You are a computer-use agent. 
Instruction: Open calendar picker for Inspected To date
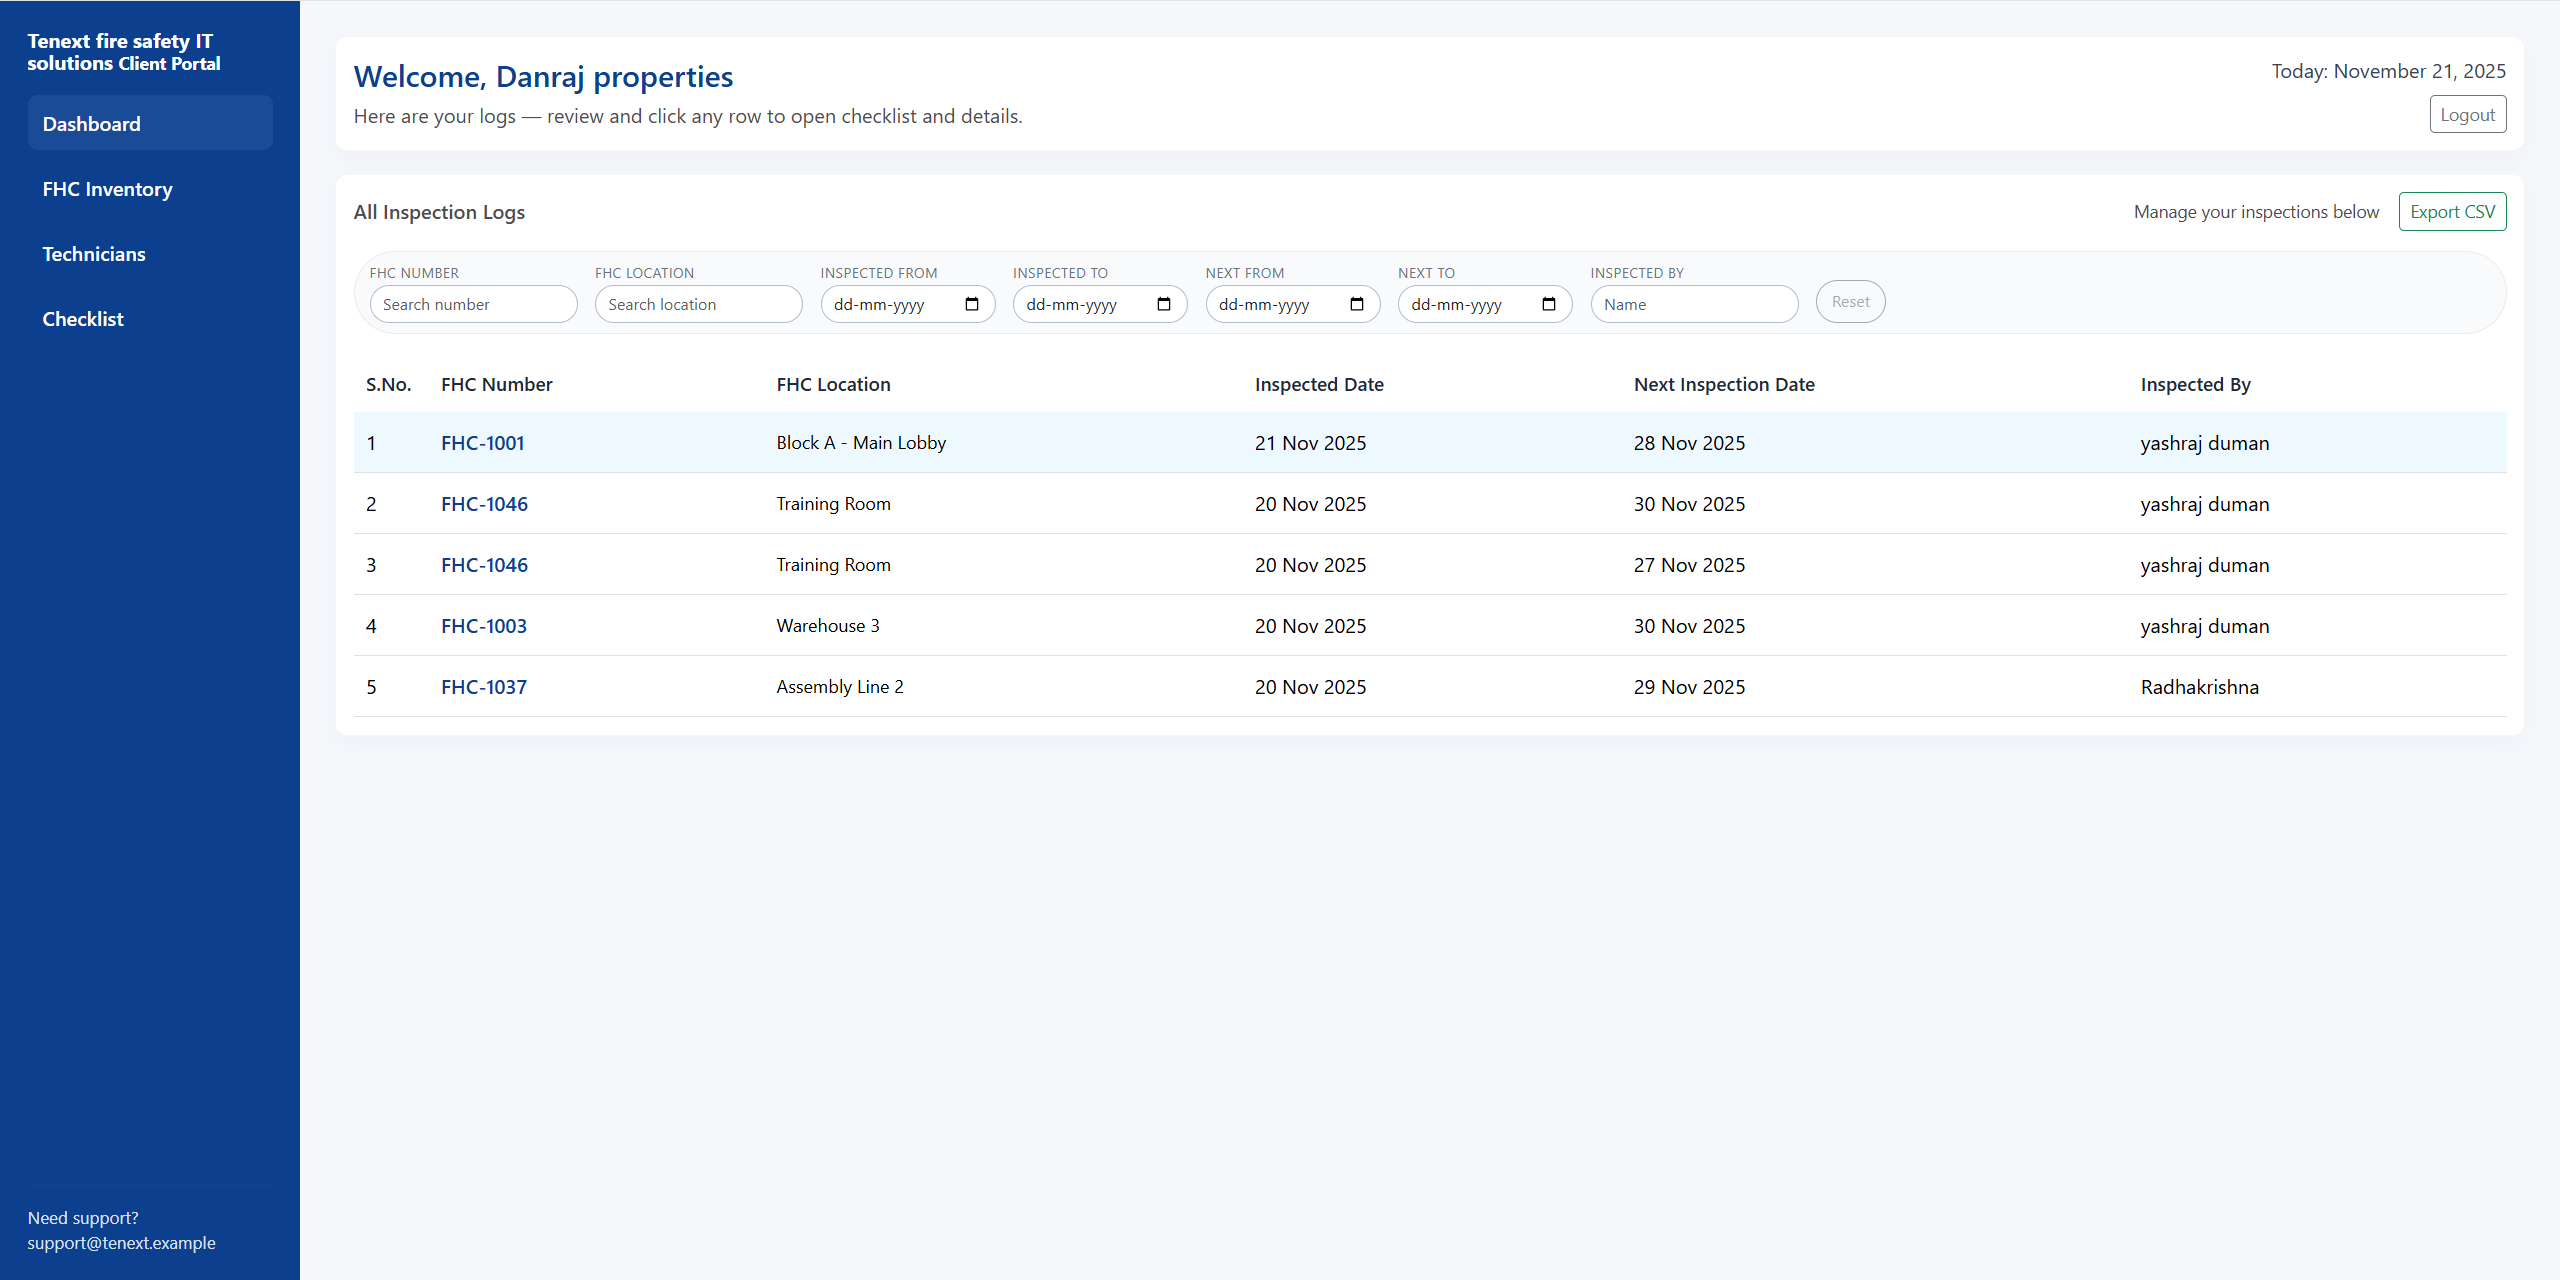[1163, 304]
